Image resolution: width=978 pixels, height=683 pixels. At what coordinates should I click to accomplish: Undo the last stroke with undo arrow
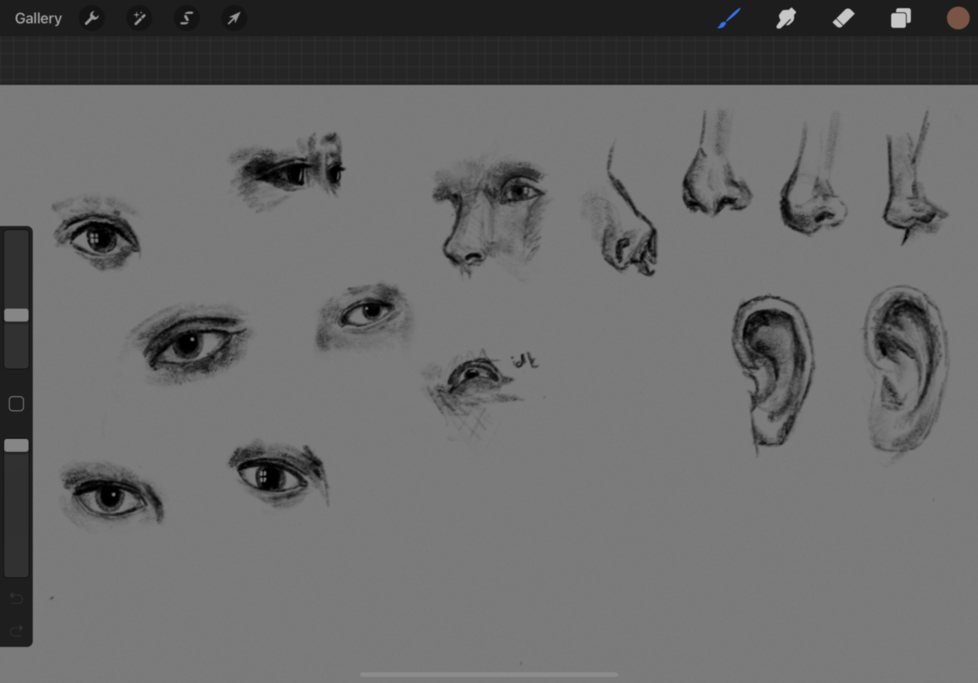(x=16, y=598)
